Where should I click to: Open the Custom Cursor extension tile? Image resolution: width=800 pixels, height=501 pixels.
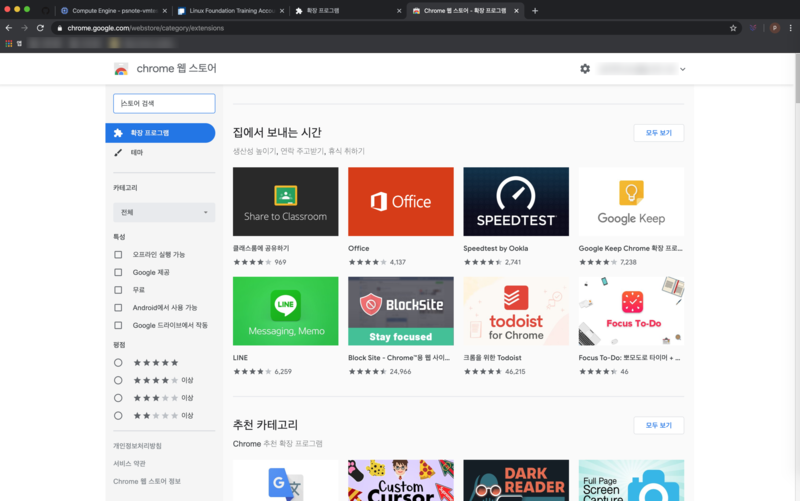pyautogui.click(x=401, y=480)
